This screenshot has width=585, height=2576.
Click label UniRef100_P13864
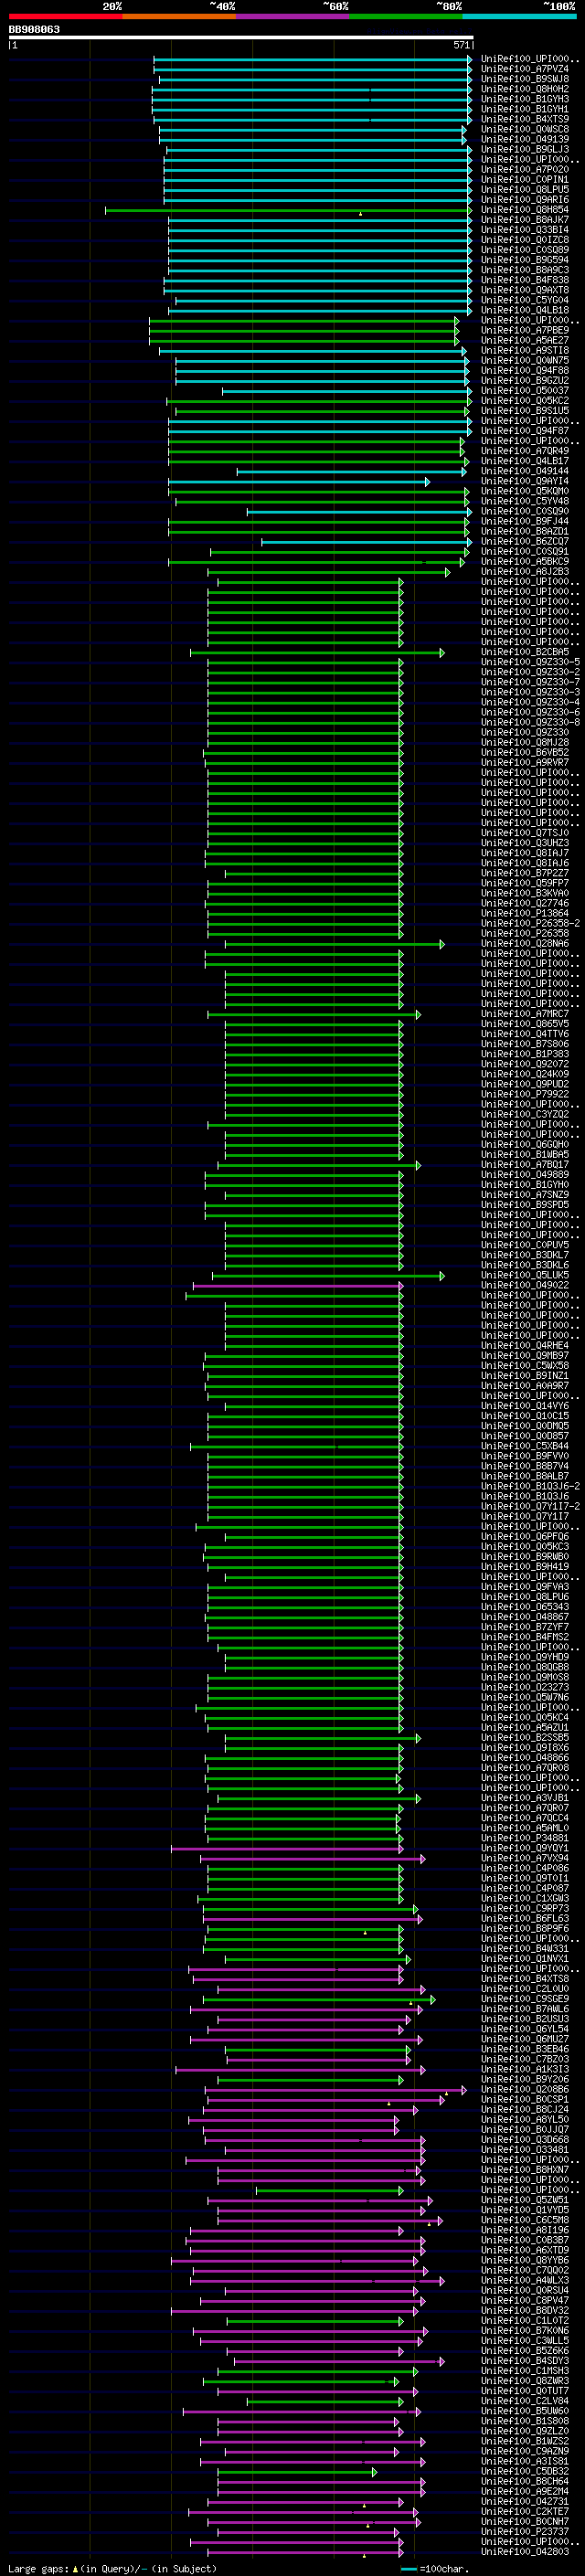(525, 913)
